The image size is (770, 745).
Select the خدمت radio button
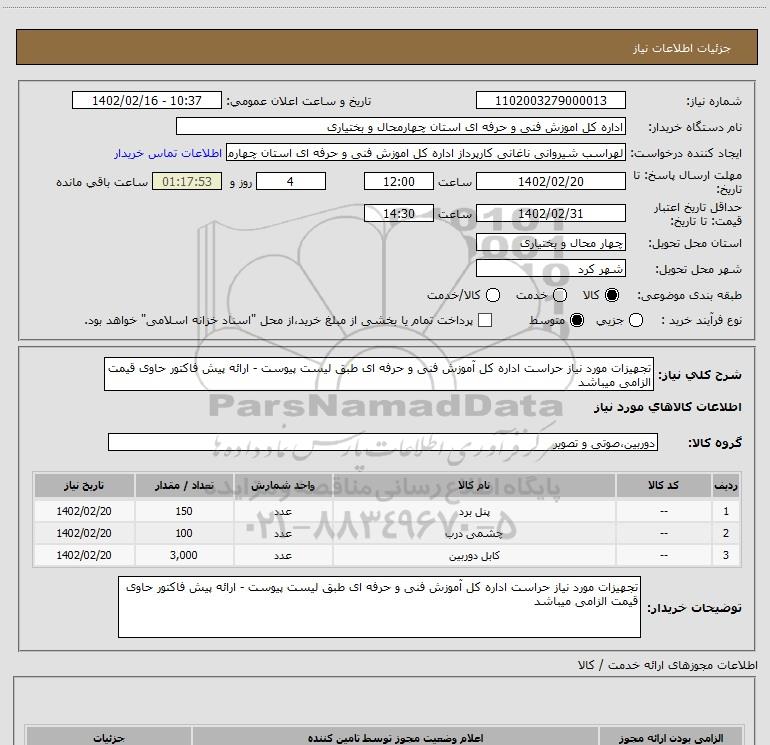tap(560, 295)
